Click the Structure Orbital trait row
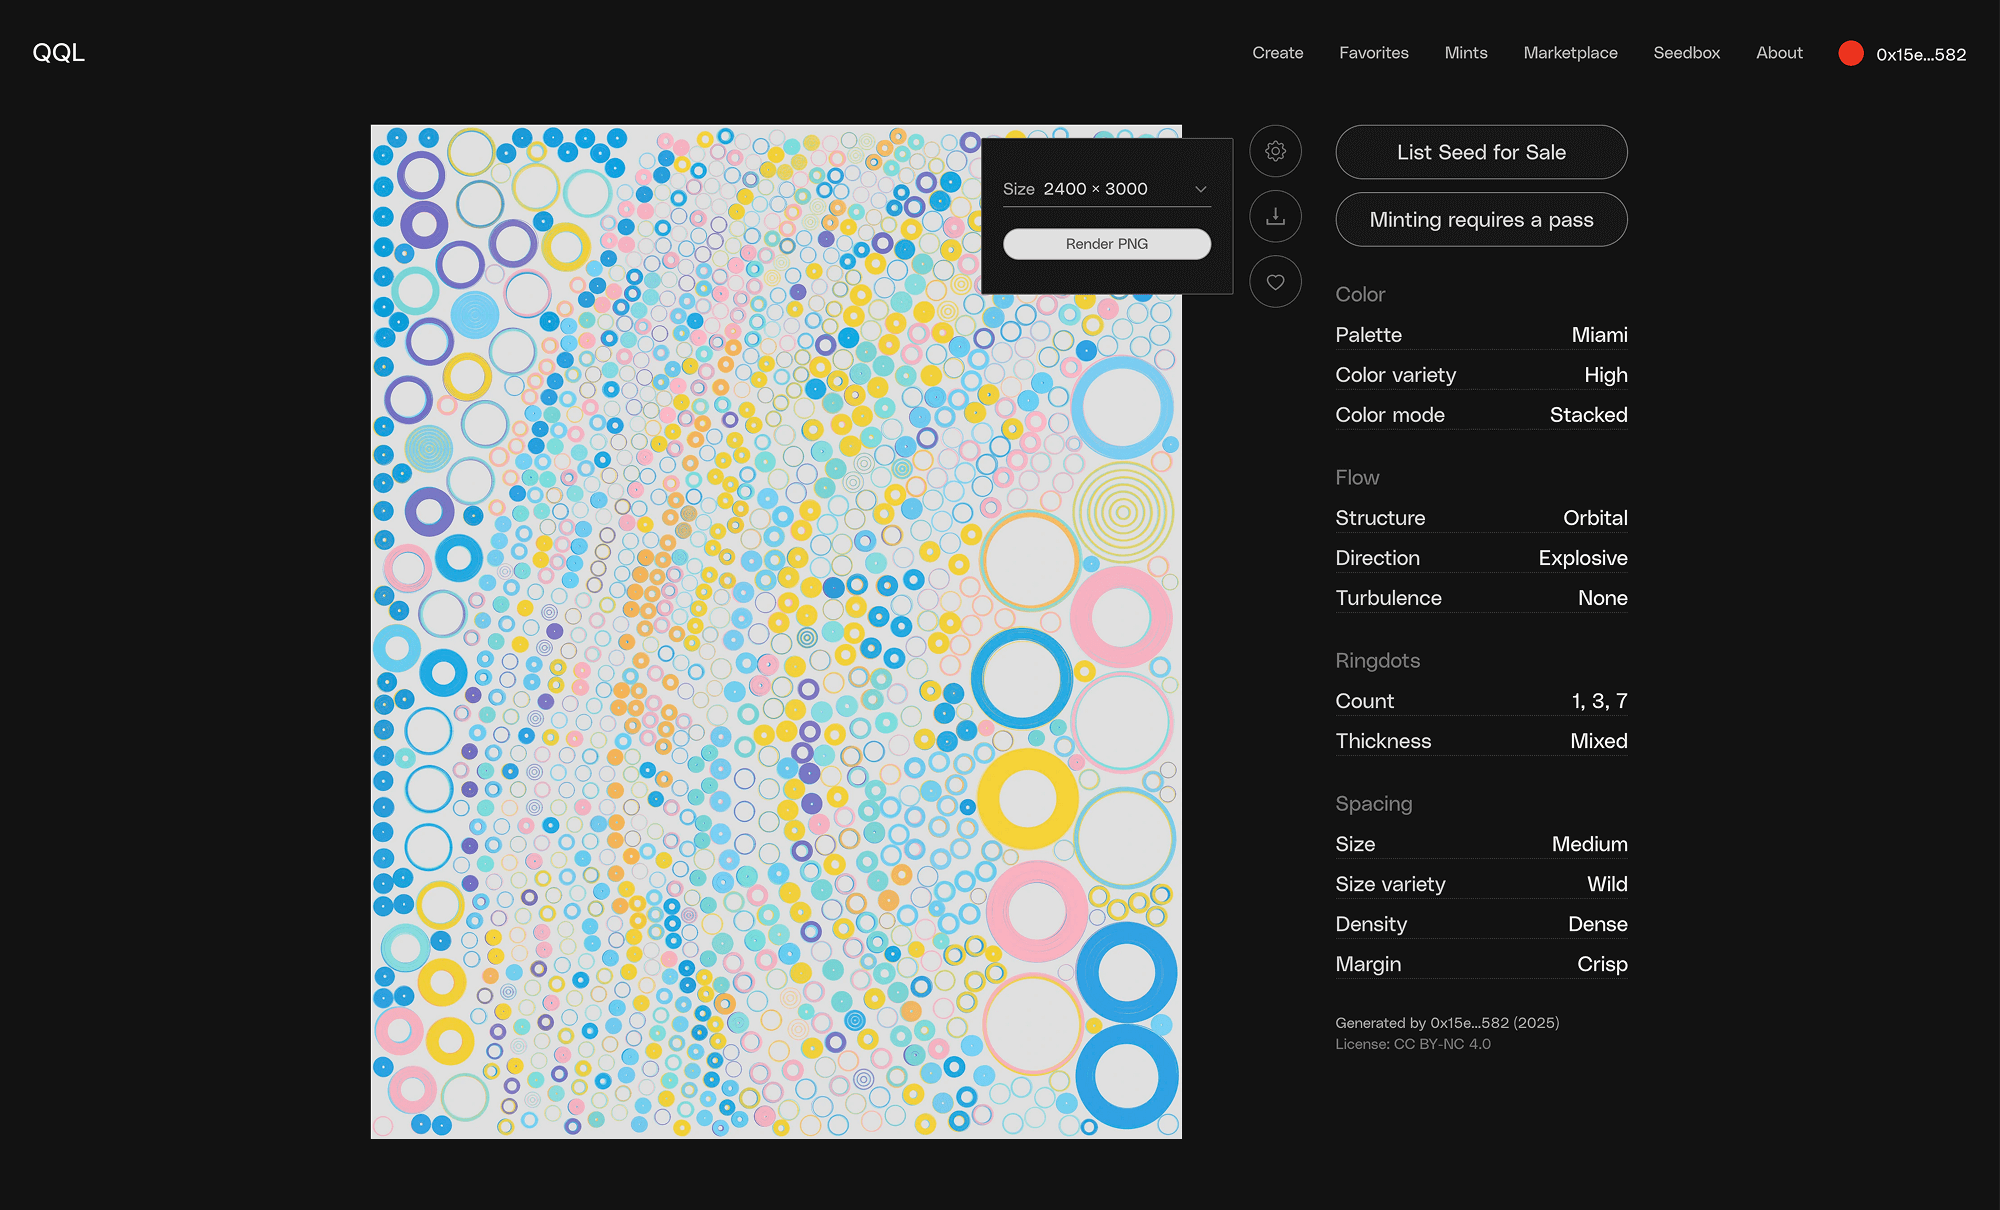Image resolution: width=2000 pixels, height=1210 pixels. pos(1481,518)
